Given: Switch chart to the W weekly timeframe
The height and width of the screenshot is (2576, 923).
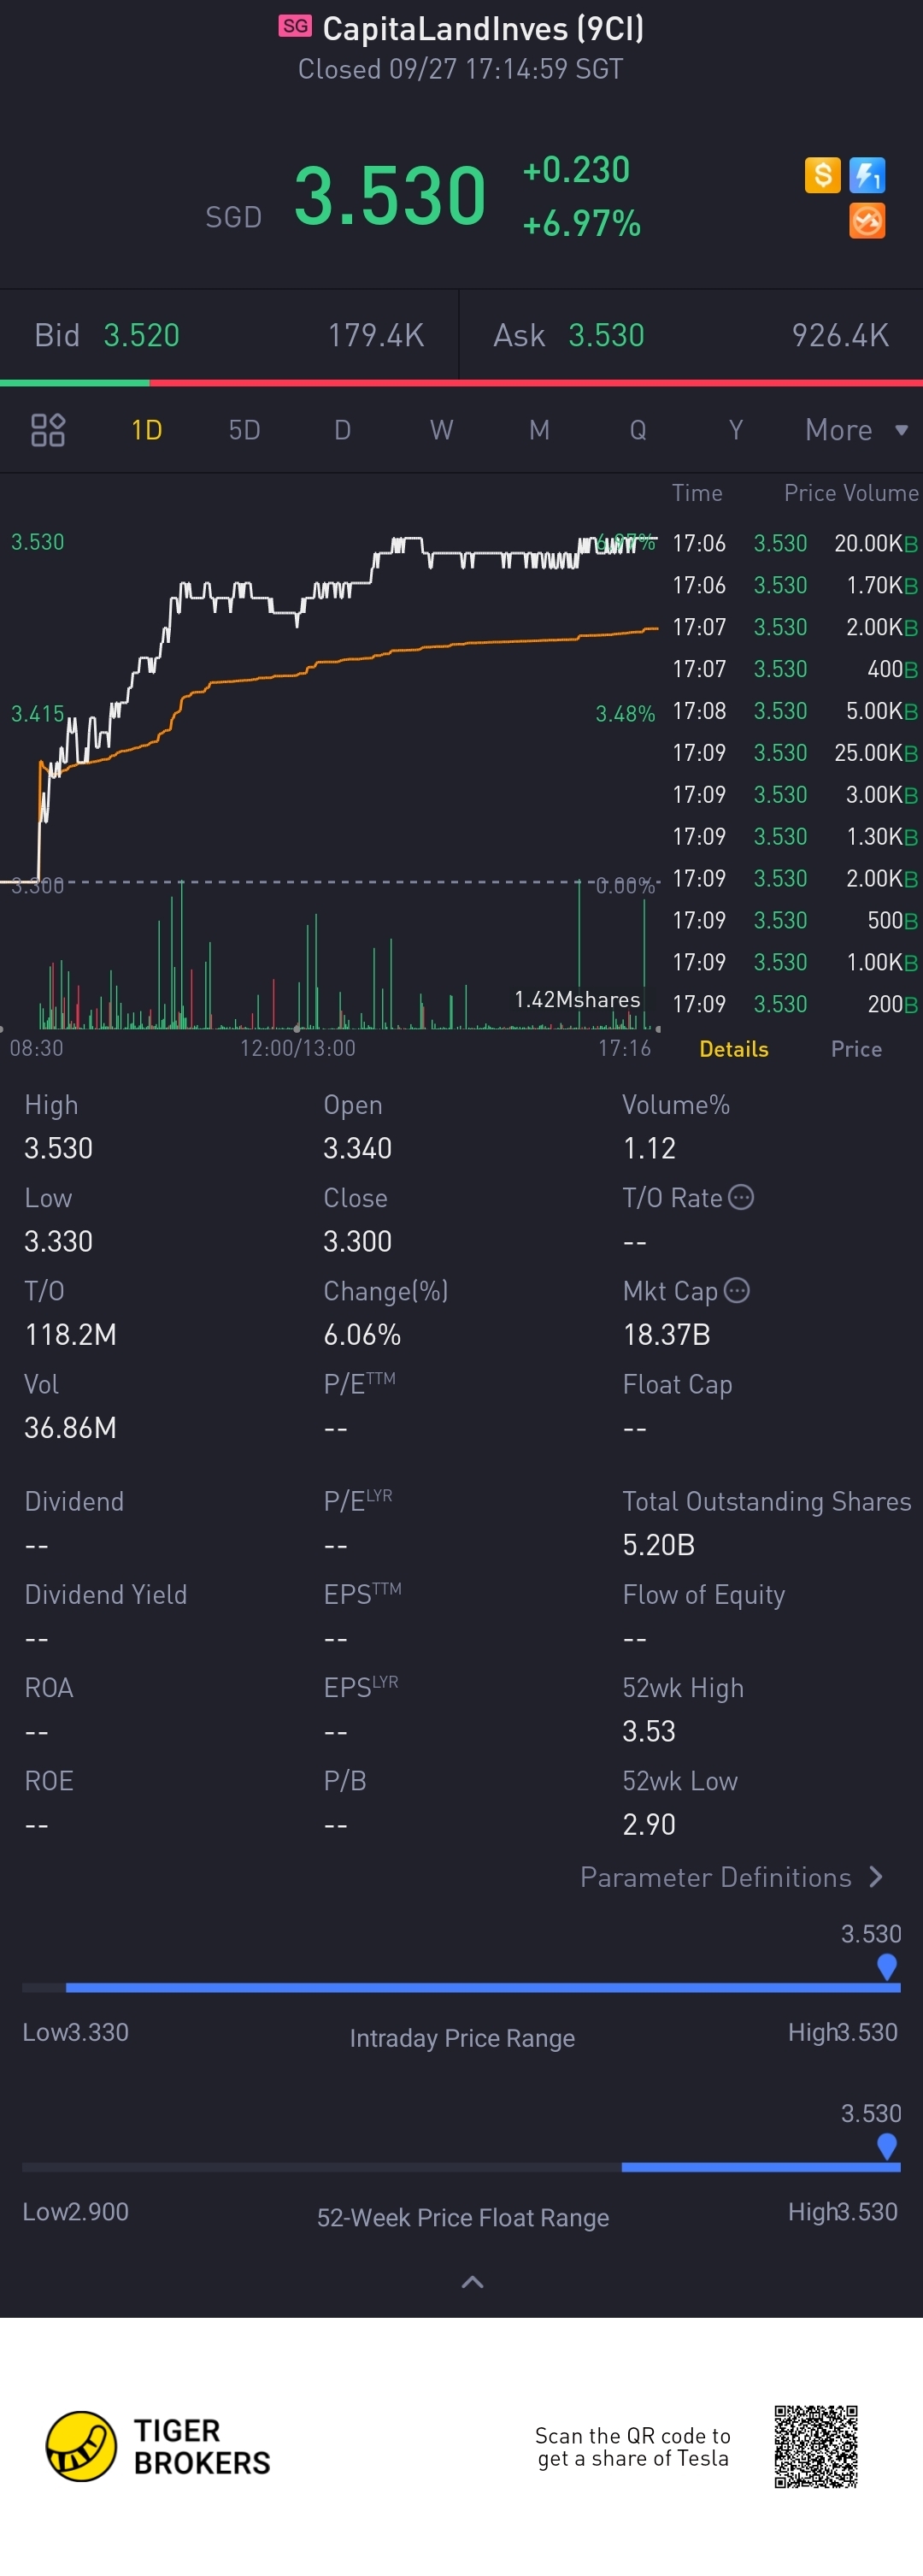Looking at the screenshot, I should coord(441,430).
